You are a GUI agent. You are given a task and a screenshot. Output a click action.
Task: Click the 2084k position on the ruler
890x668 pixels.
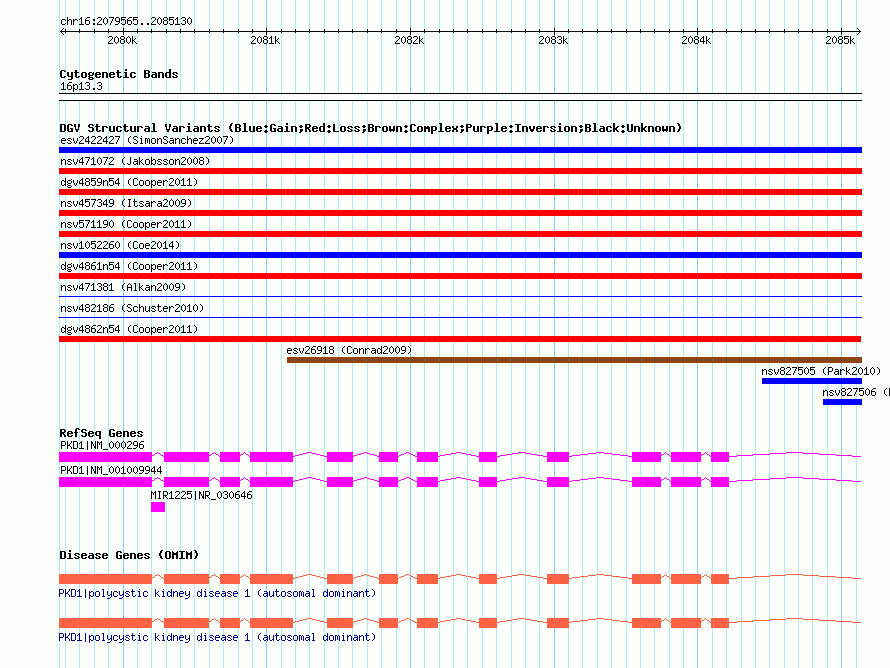coord(696,40)
